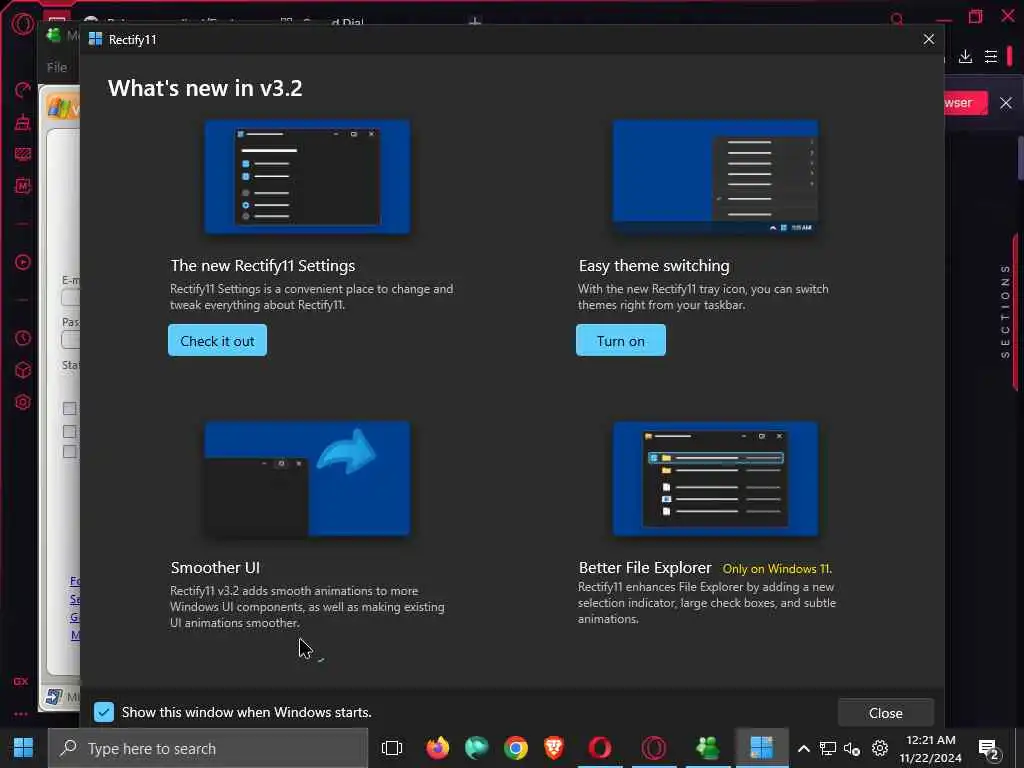The width and height of the screenshot is (1024, 768).
Task: Click the Rectify11 Settings preview image
Action: [308, 177]
